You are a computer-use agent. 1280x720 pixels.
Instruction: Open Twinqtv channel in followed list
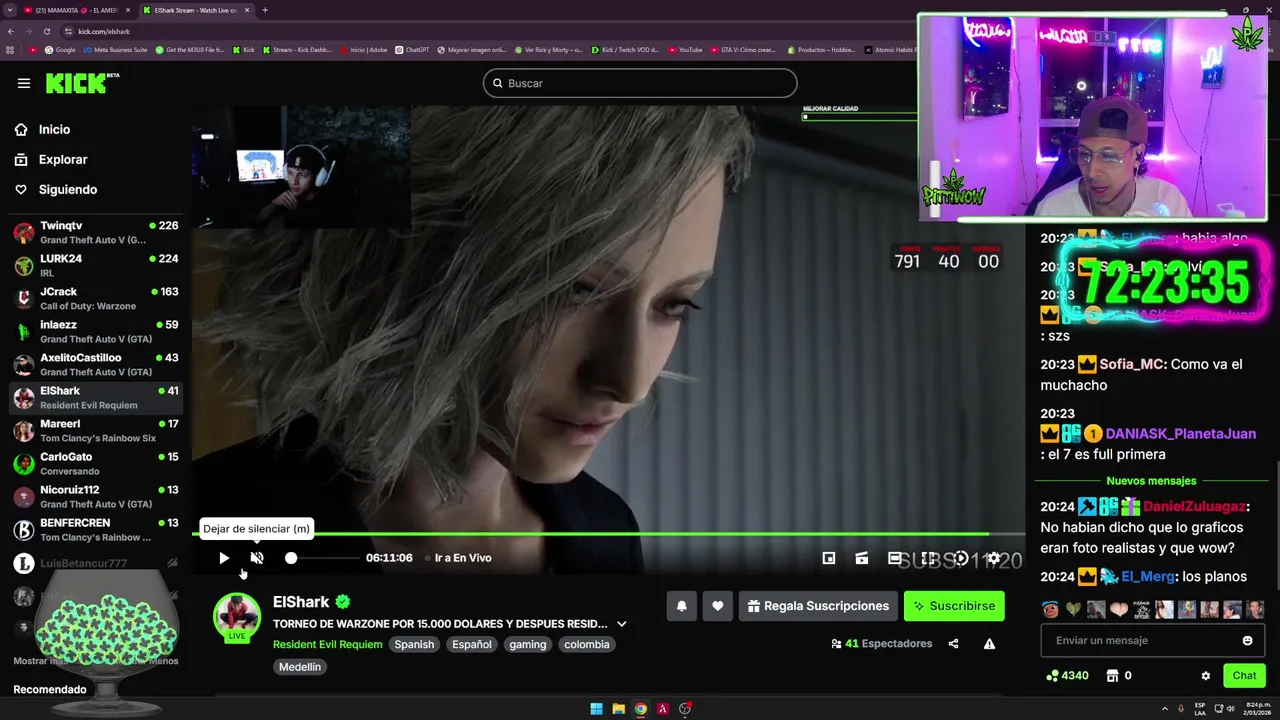click(96, 232)
